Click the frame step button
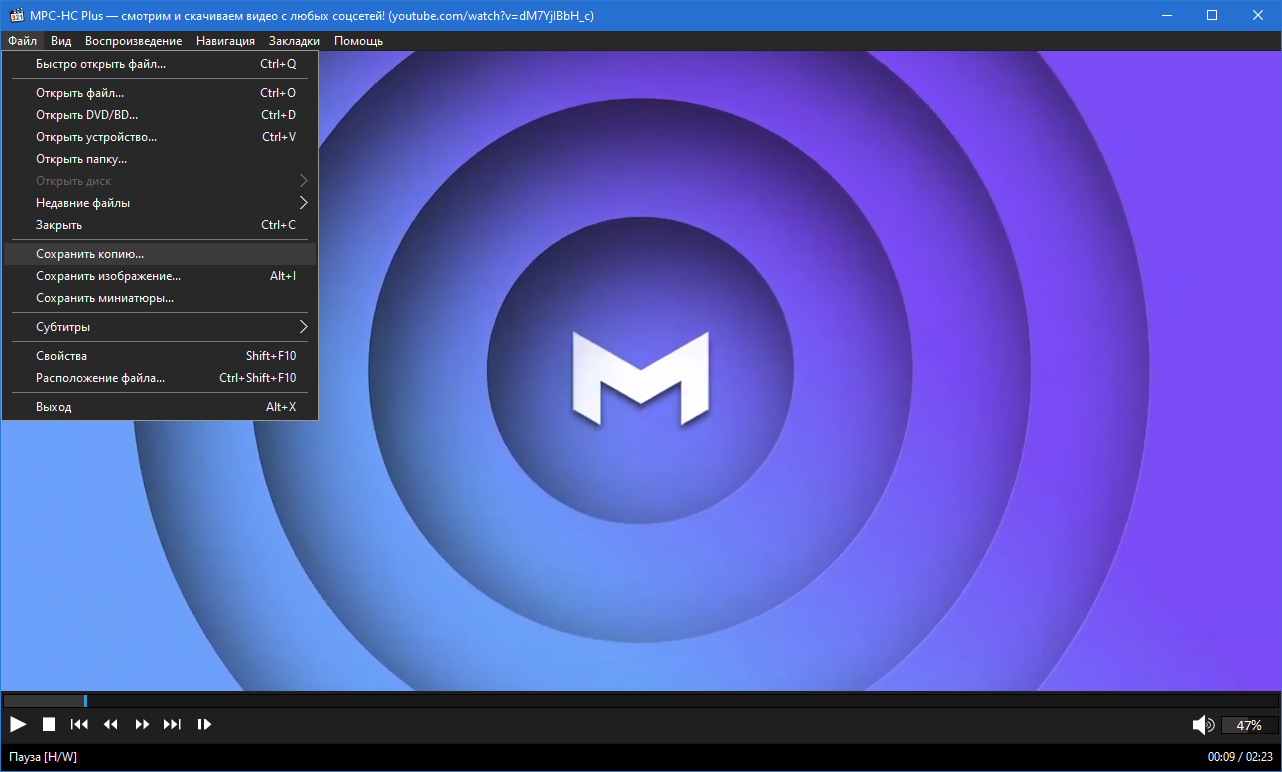The height and width of the screenshot is (772, 1282). [x=204, y=724]
